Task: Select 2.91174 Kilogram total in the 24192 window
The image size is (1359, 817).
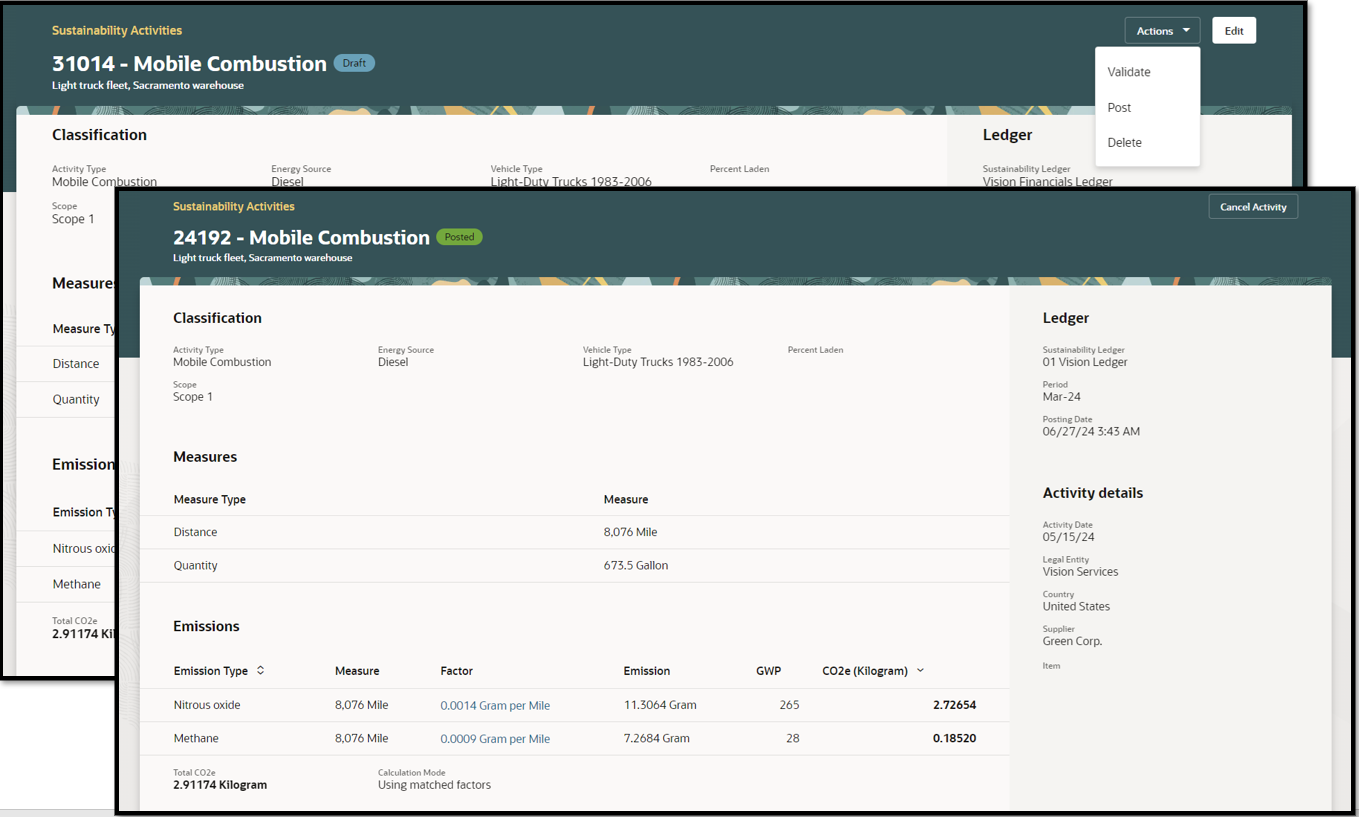Action: [x=220, y=785]
